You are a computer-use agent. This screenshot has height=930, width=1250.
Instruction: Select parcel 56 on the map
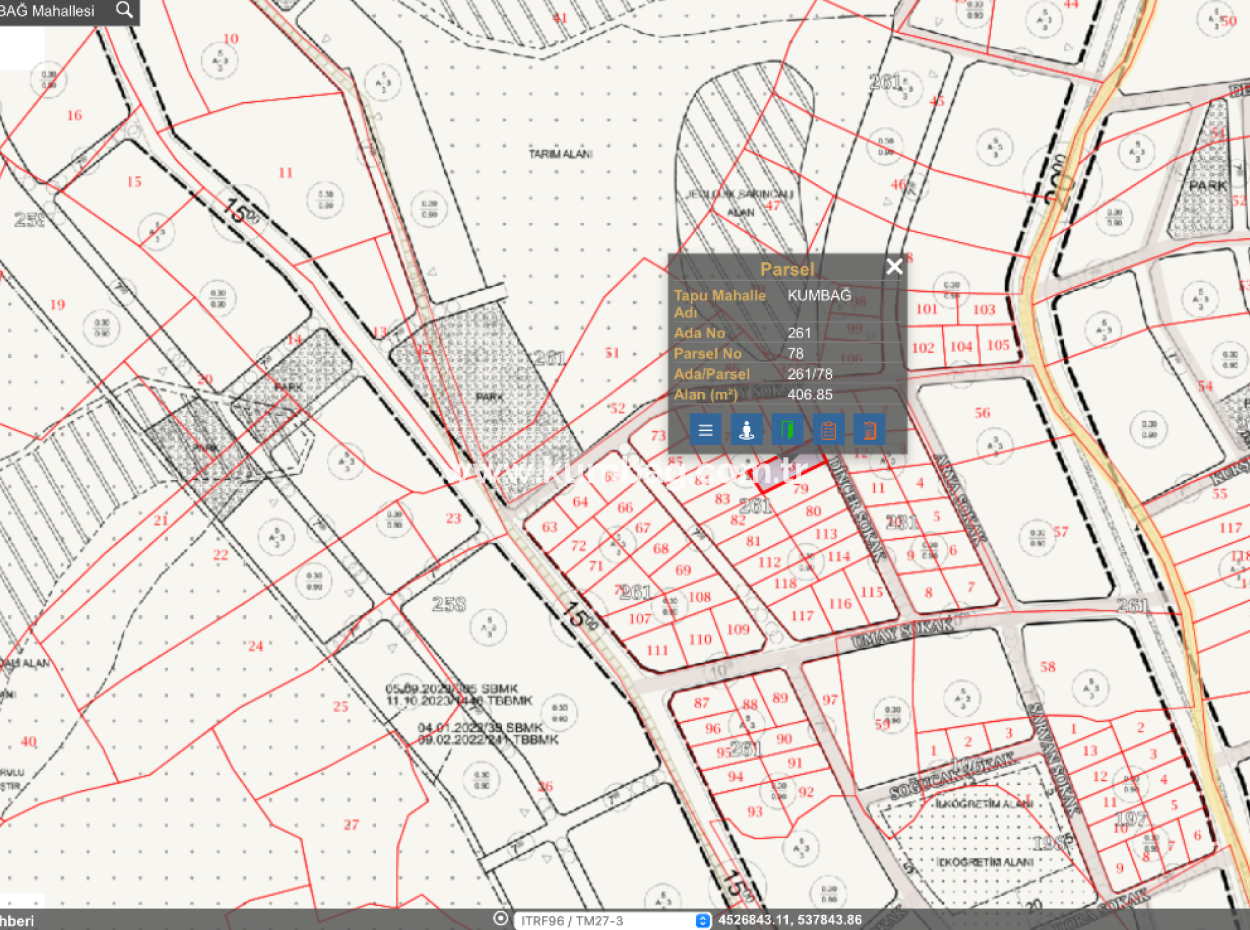click(x=982, y=413)
